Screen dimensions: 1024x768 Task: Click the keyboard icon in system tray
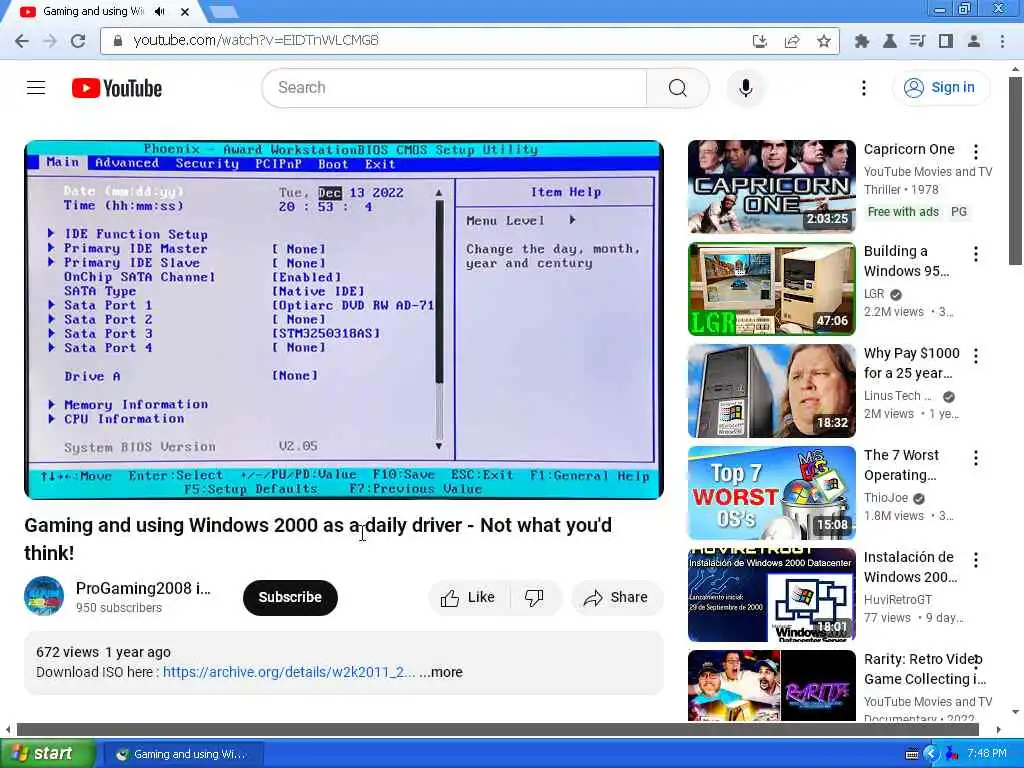coord(912,754)
